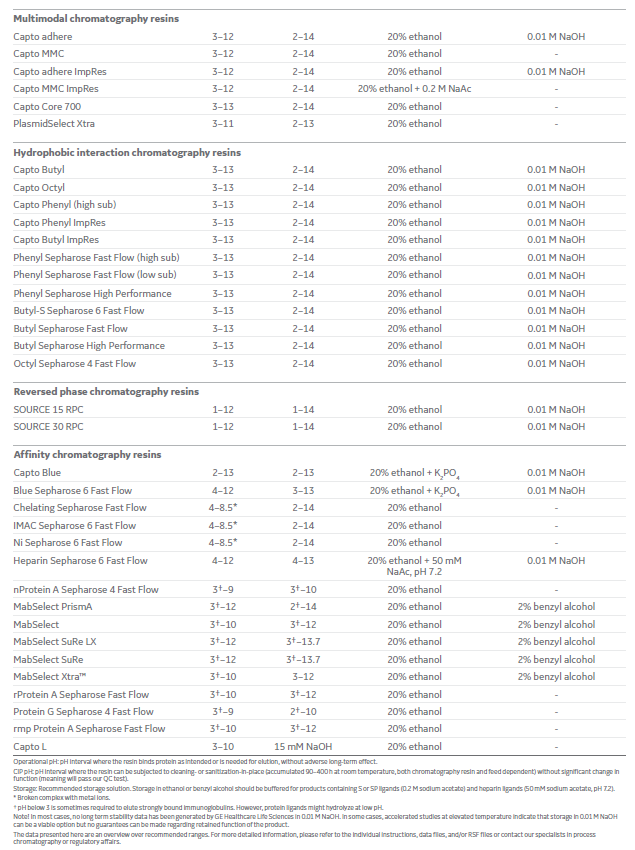
Task: Select 'Capto Phenyl (high sub)' row name
Action: click(x=65, y=204)
